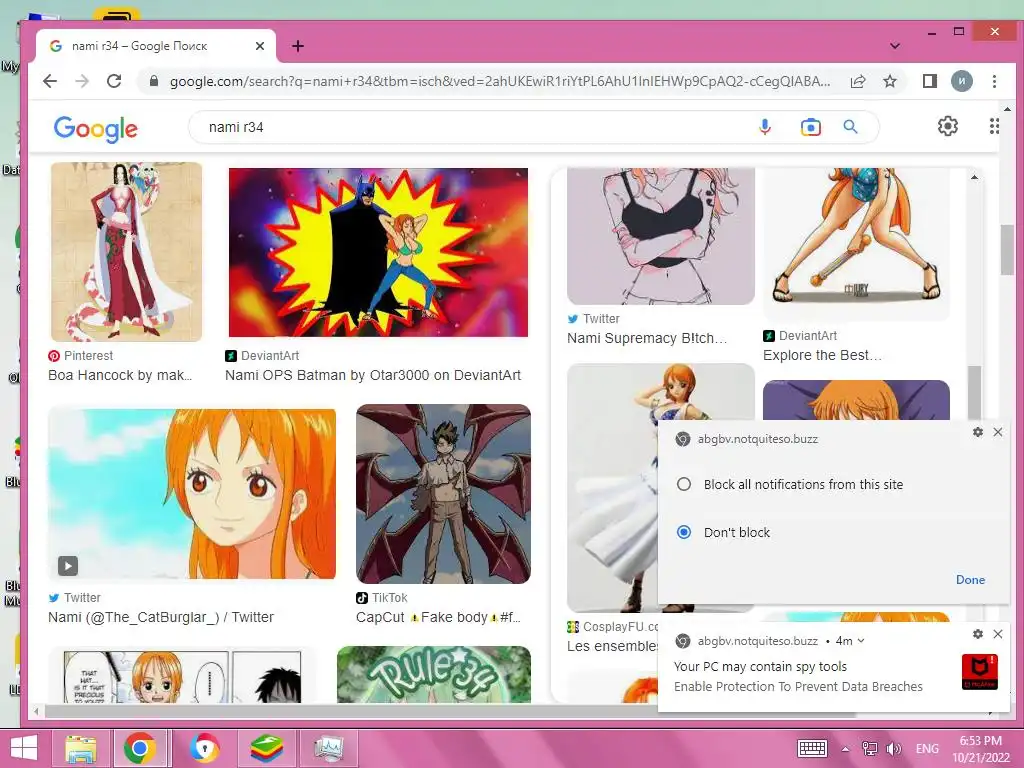Open settings gear on spy tools notification
The width and height of the screenshot is (1024, 768).
[978, 633]
